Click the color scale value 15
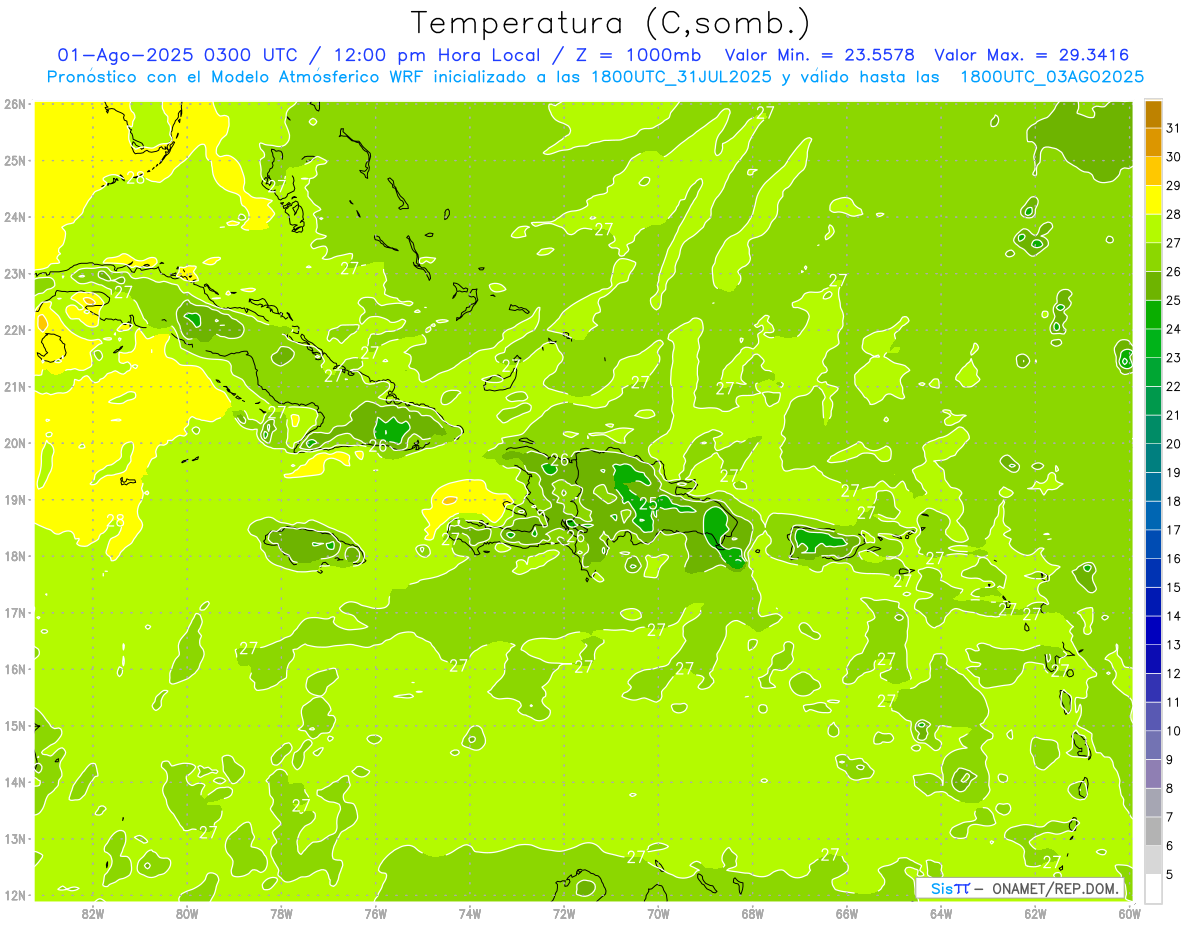The height and width of the screenshot is (927, 1200). 1173,587
